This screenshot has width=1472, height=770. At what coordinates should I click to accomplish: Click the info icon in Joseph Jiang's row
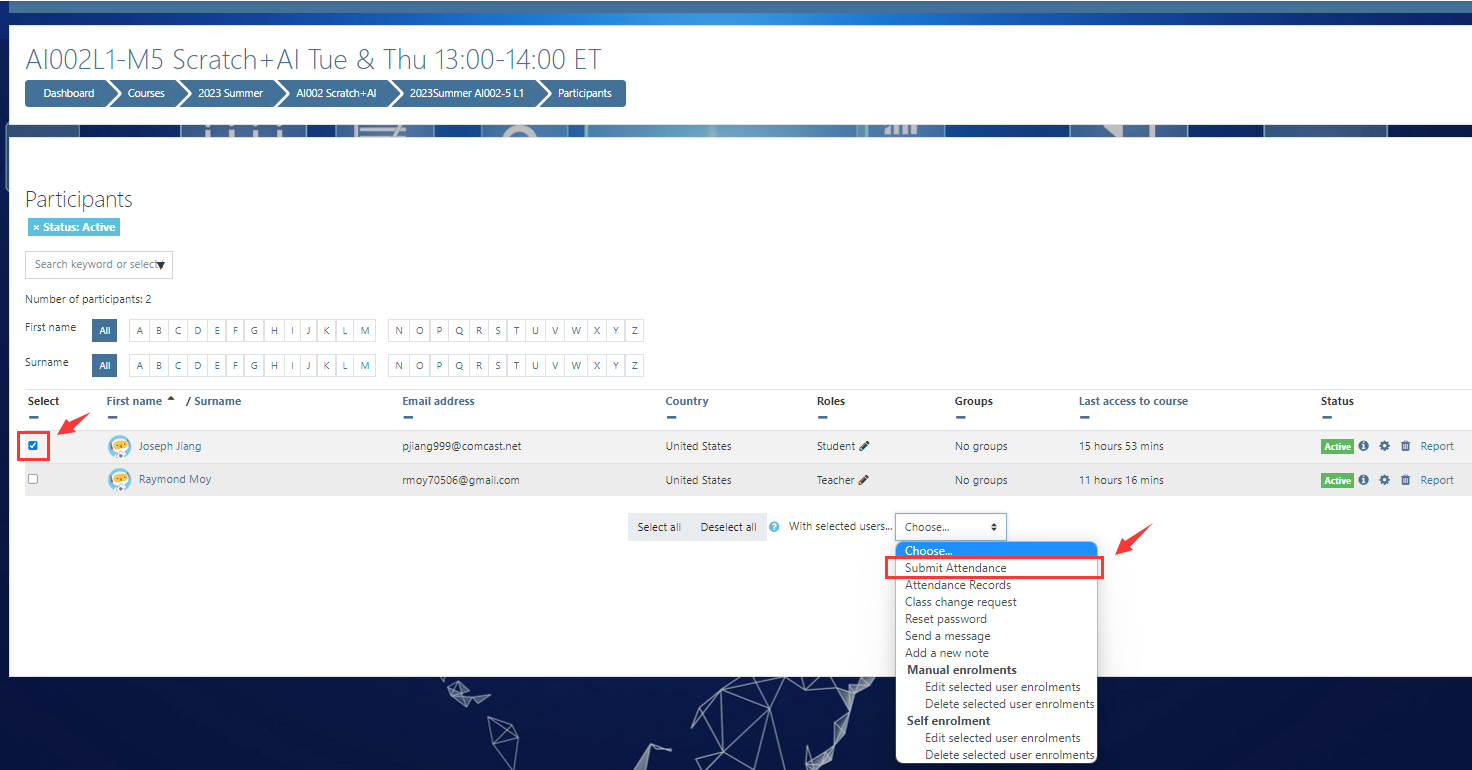(1363, 446)
